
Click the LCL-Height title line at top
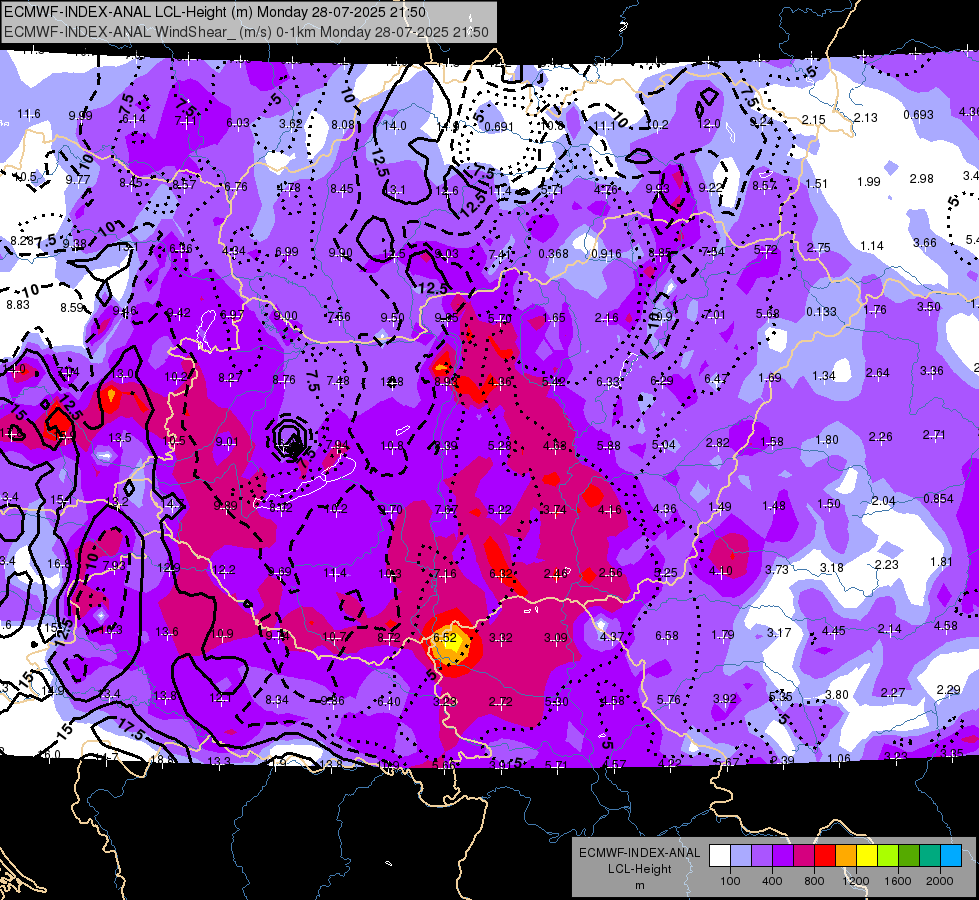(215, 12)
